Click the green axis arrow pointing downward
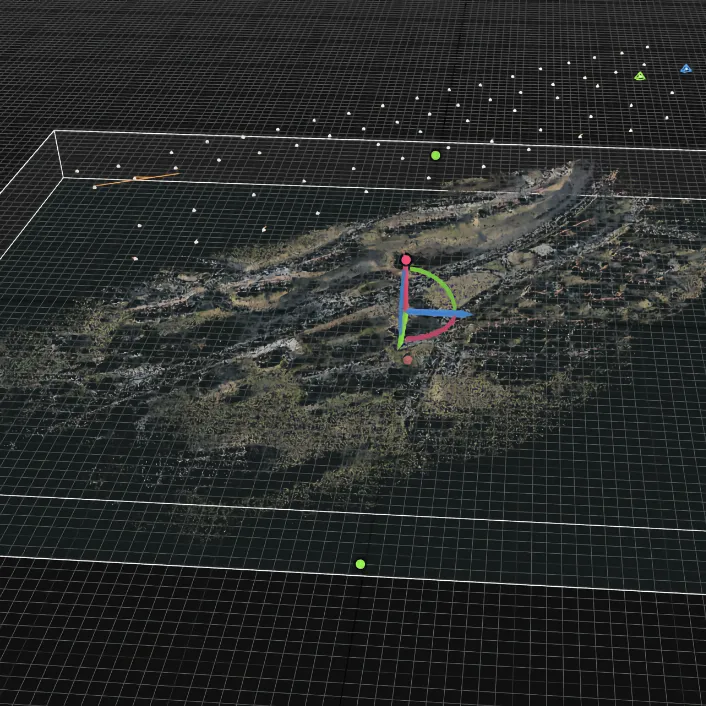 [x=402, y=338]
